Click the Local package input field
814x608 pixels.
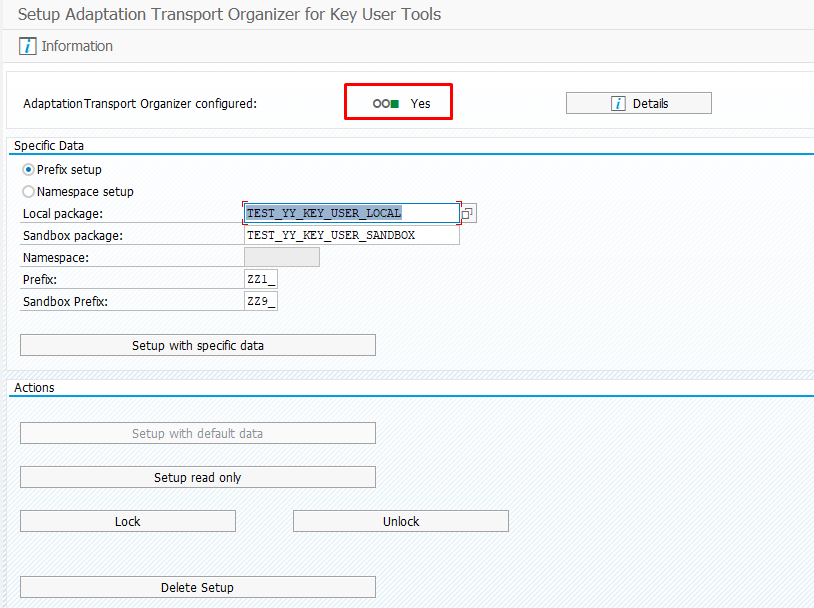[x=352, y=213]
